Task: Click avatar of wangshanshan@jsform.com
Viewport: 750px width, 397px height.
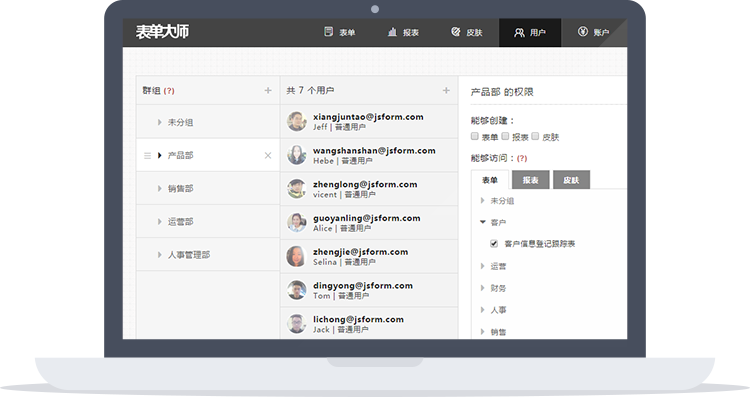Action: coord(297,155)
